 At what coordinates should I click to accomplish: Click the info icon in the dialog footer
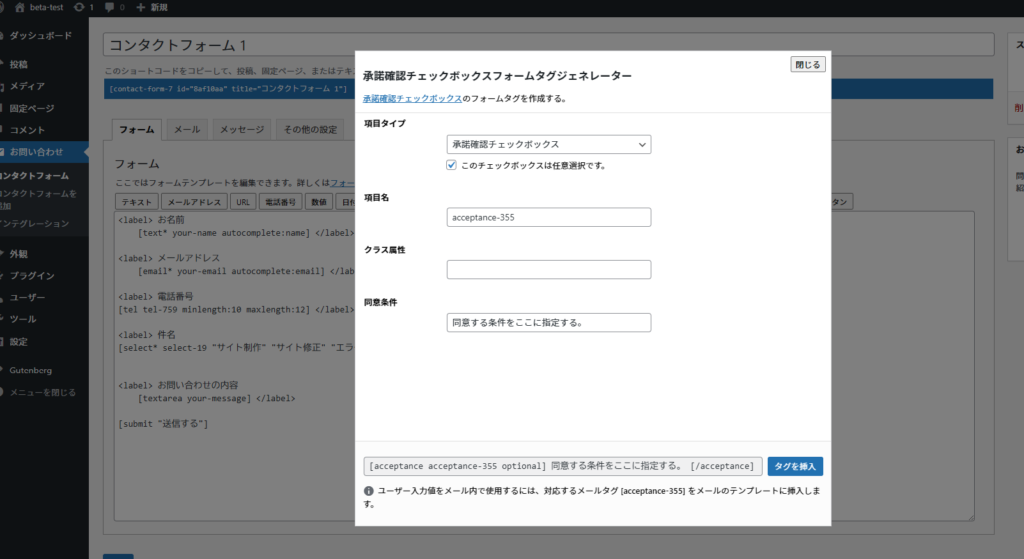click(368, 491)
